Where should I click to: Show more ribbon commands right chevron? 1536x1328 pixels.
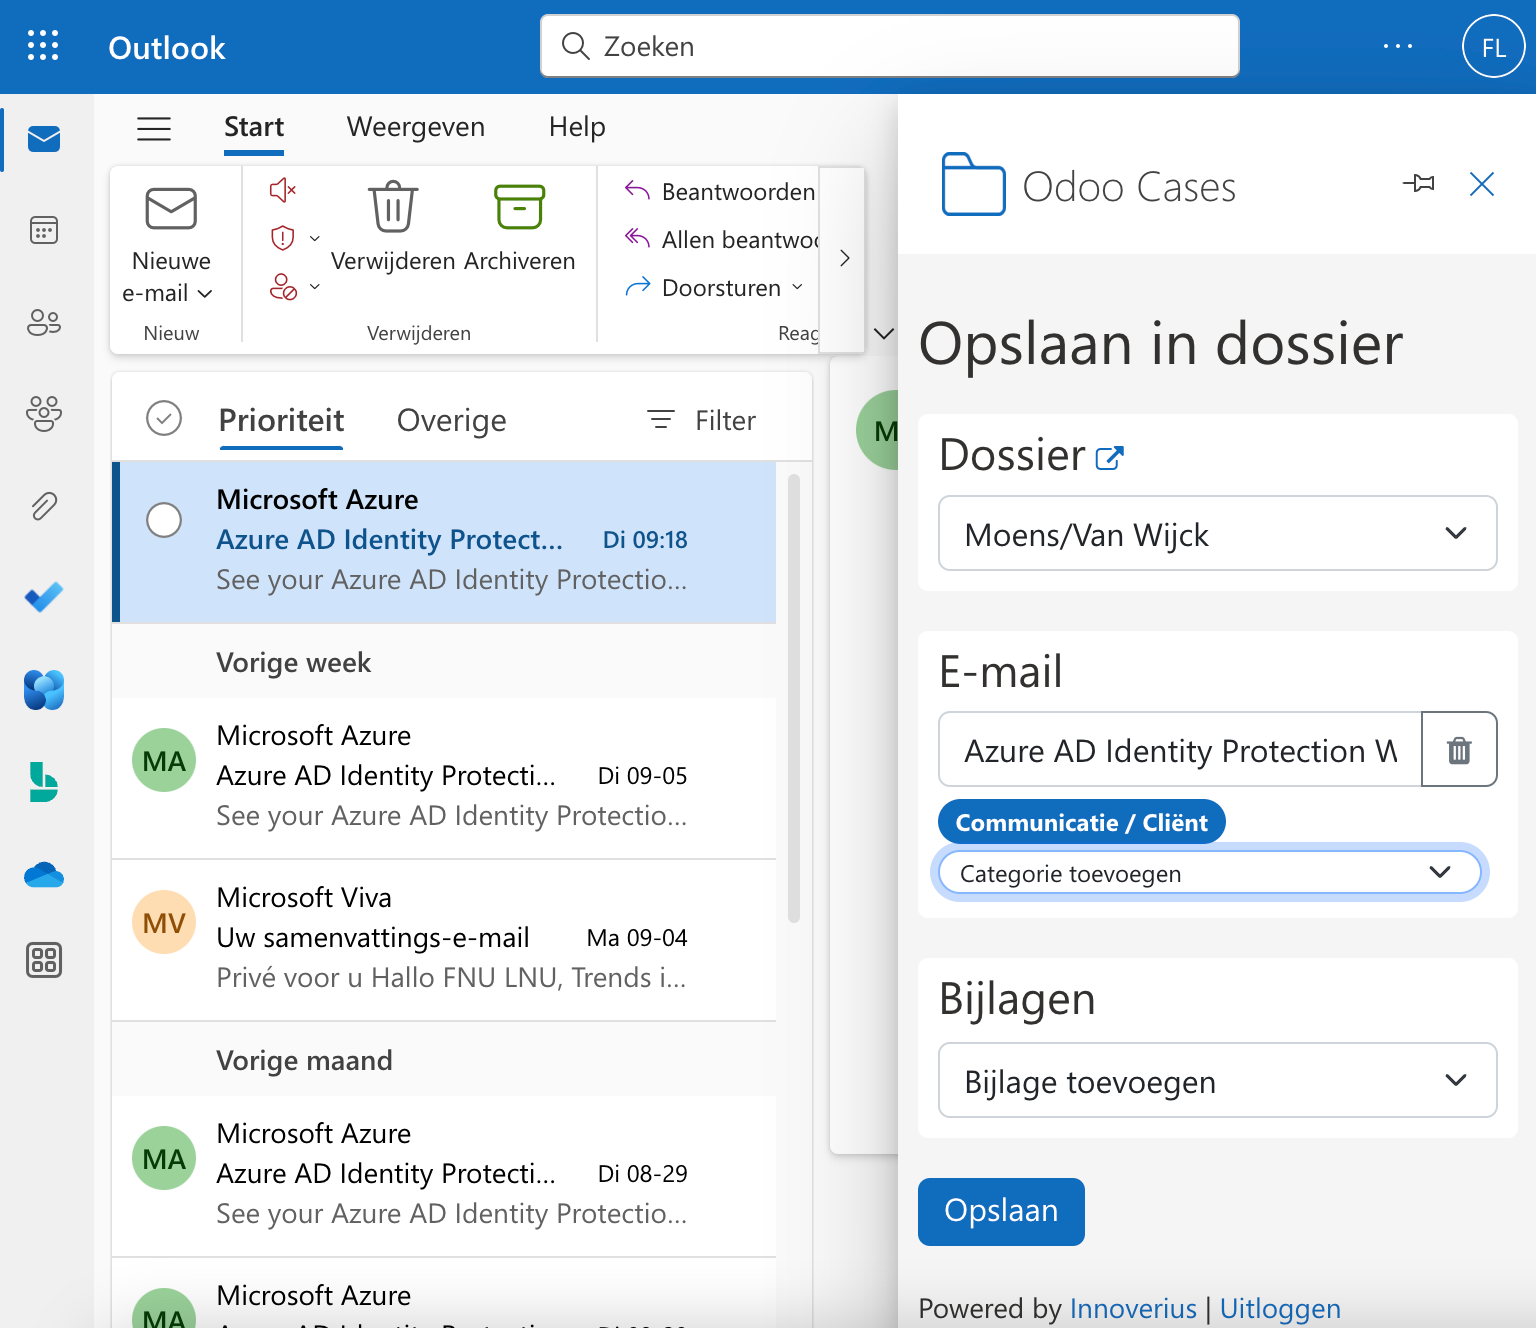coord(845,258)
